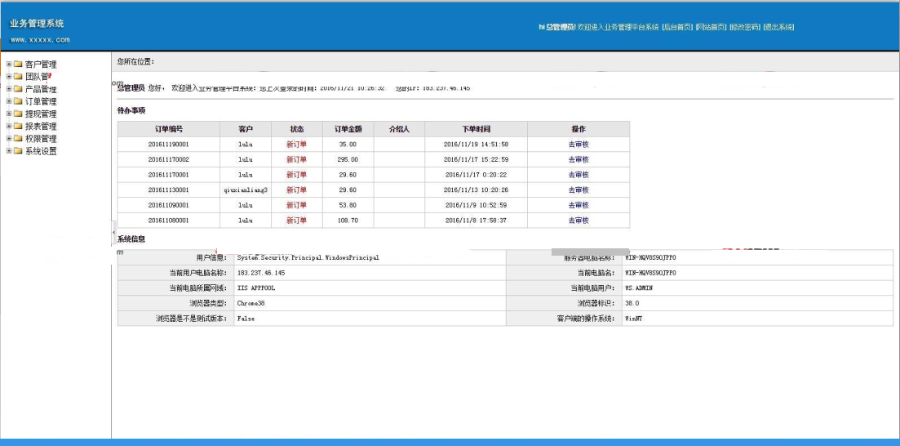Viewport: 900px width, 446px height.
Task: Open the 产品管理 menu label
Action: pyautogui.click(x=41, y=90)
